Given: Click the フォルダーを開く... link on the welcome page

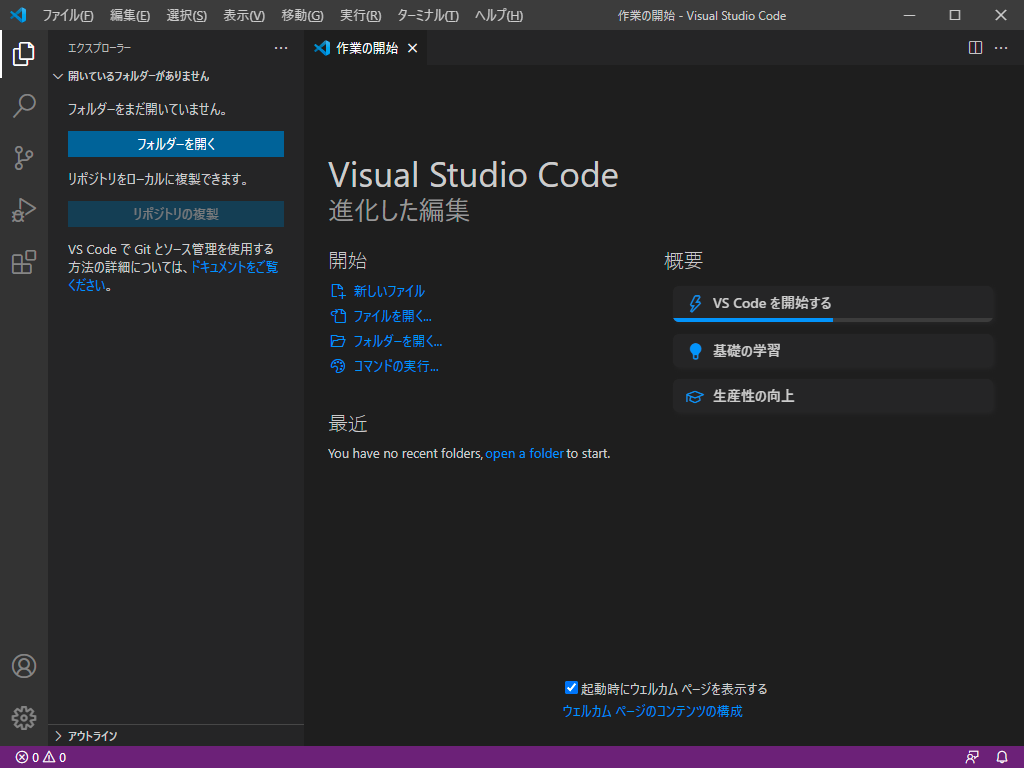Looking at the screenshot, I should tap(398, 341).
